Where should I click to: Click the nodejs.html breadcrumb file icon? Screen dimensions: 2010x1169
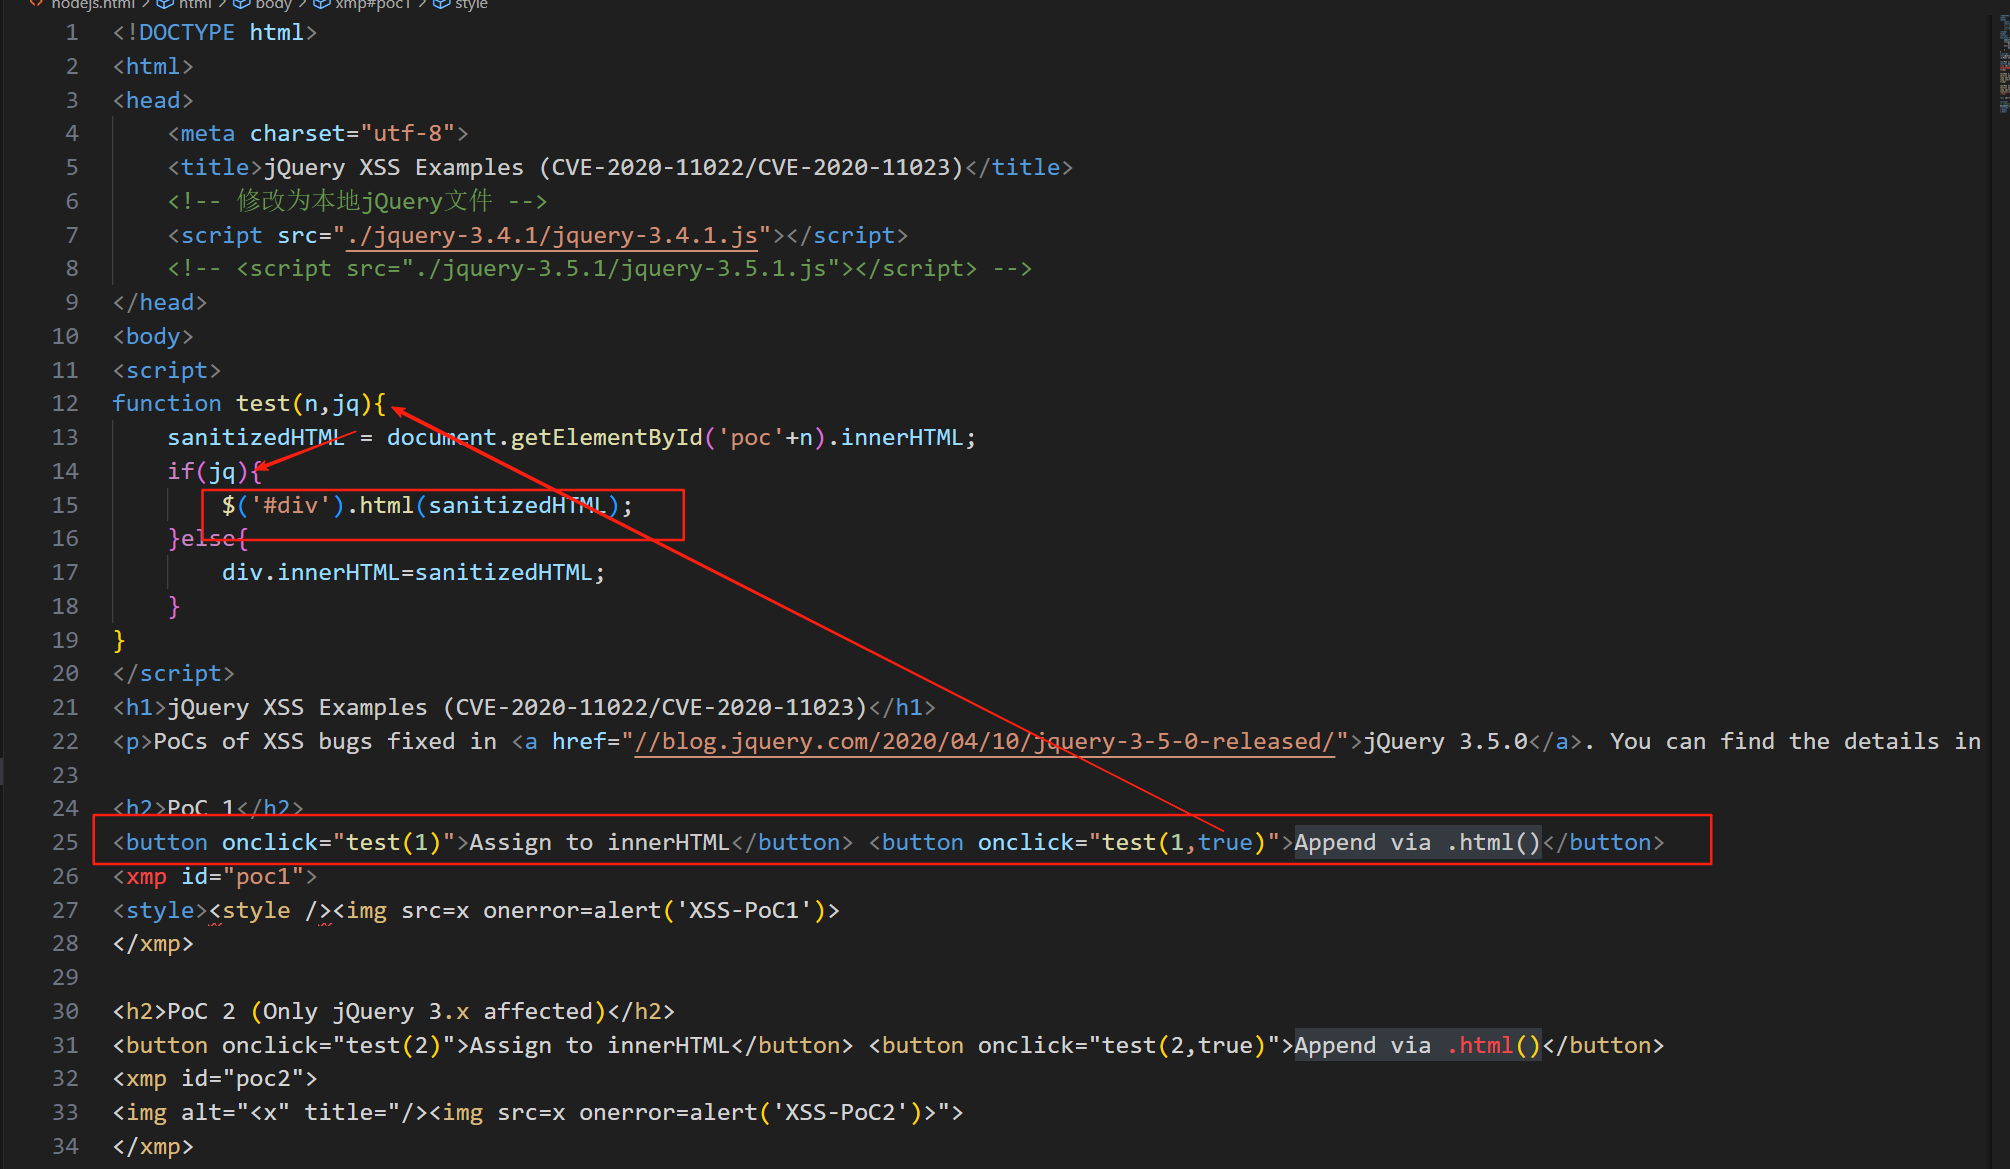[x=36, y=3]
